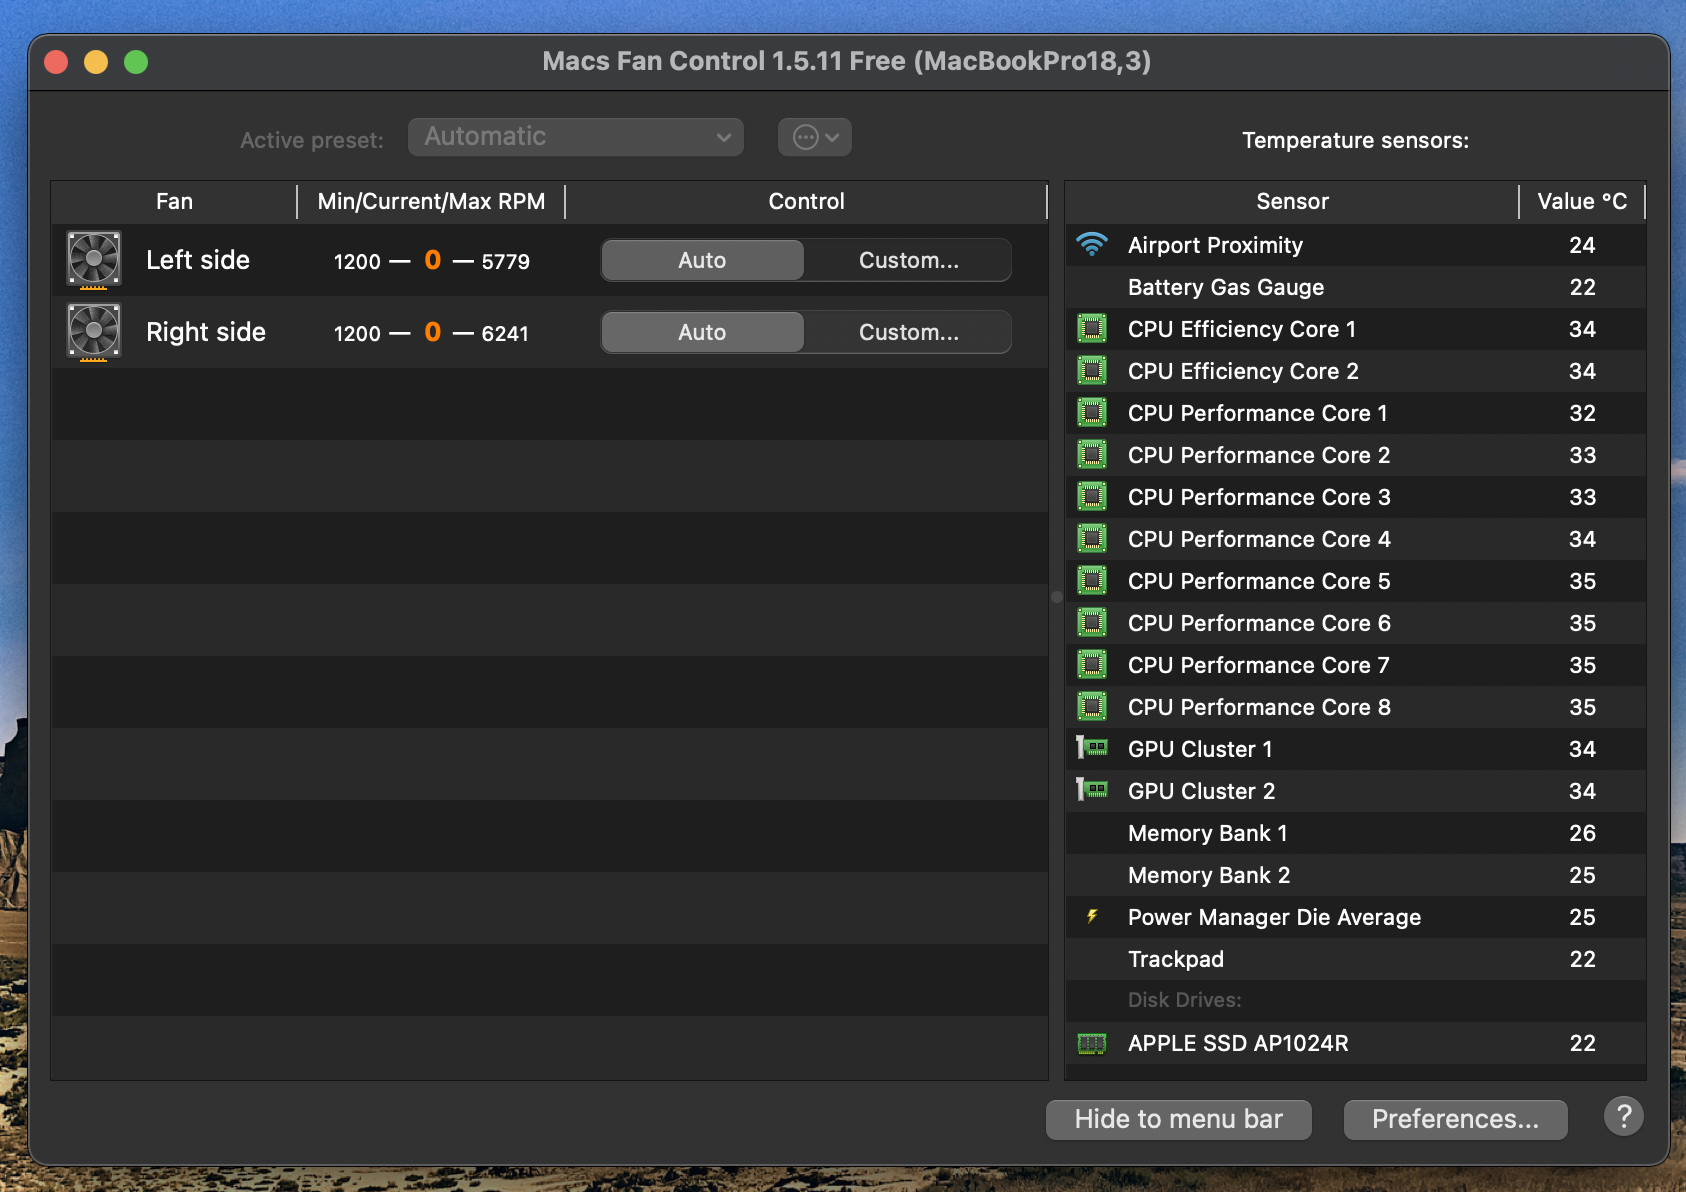Screen dimensions: 1686x1192
Task: Click the Sensor column header
Action: [x=1292, y=201]
